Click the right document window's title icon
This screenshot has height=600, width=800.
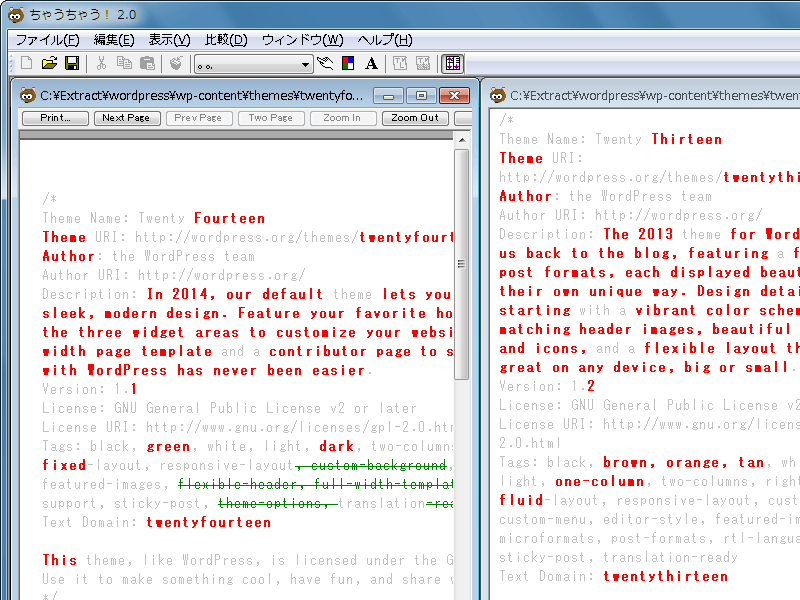(x=498, y=95)
